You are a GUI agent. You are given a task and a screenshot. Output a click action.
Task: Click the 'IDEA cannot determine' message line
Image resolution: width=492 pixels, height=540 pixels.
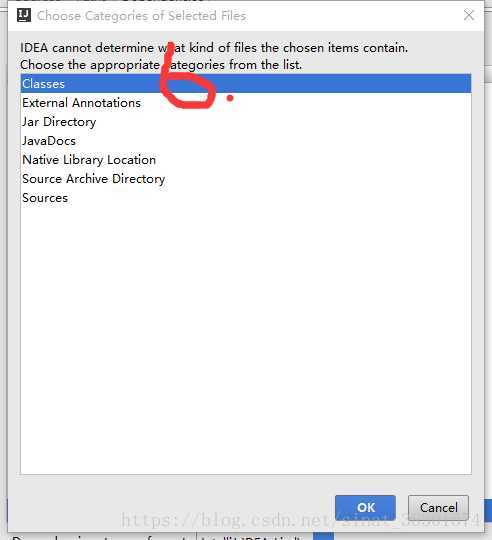coord(214,48)
